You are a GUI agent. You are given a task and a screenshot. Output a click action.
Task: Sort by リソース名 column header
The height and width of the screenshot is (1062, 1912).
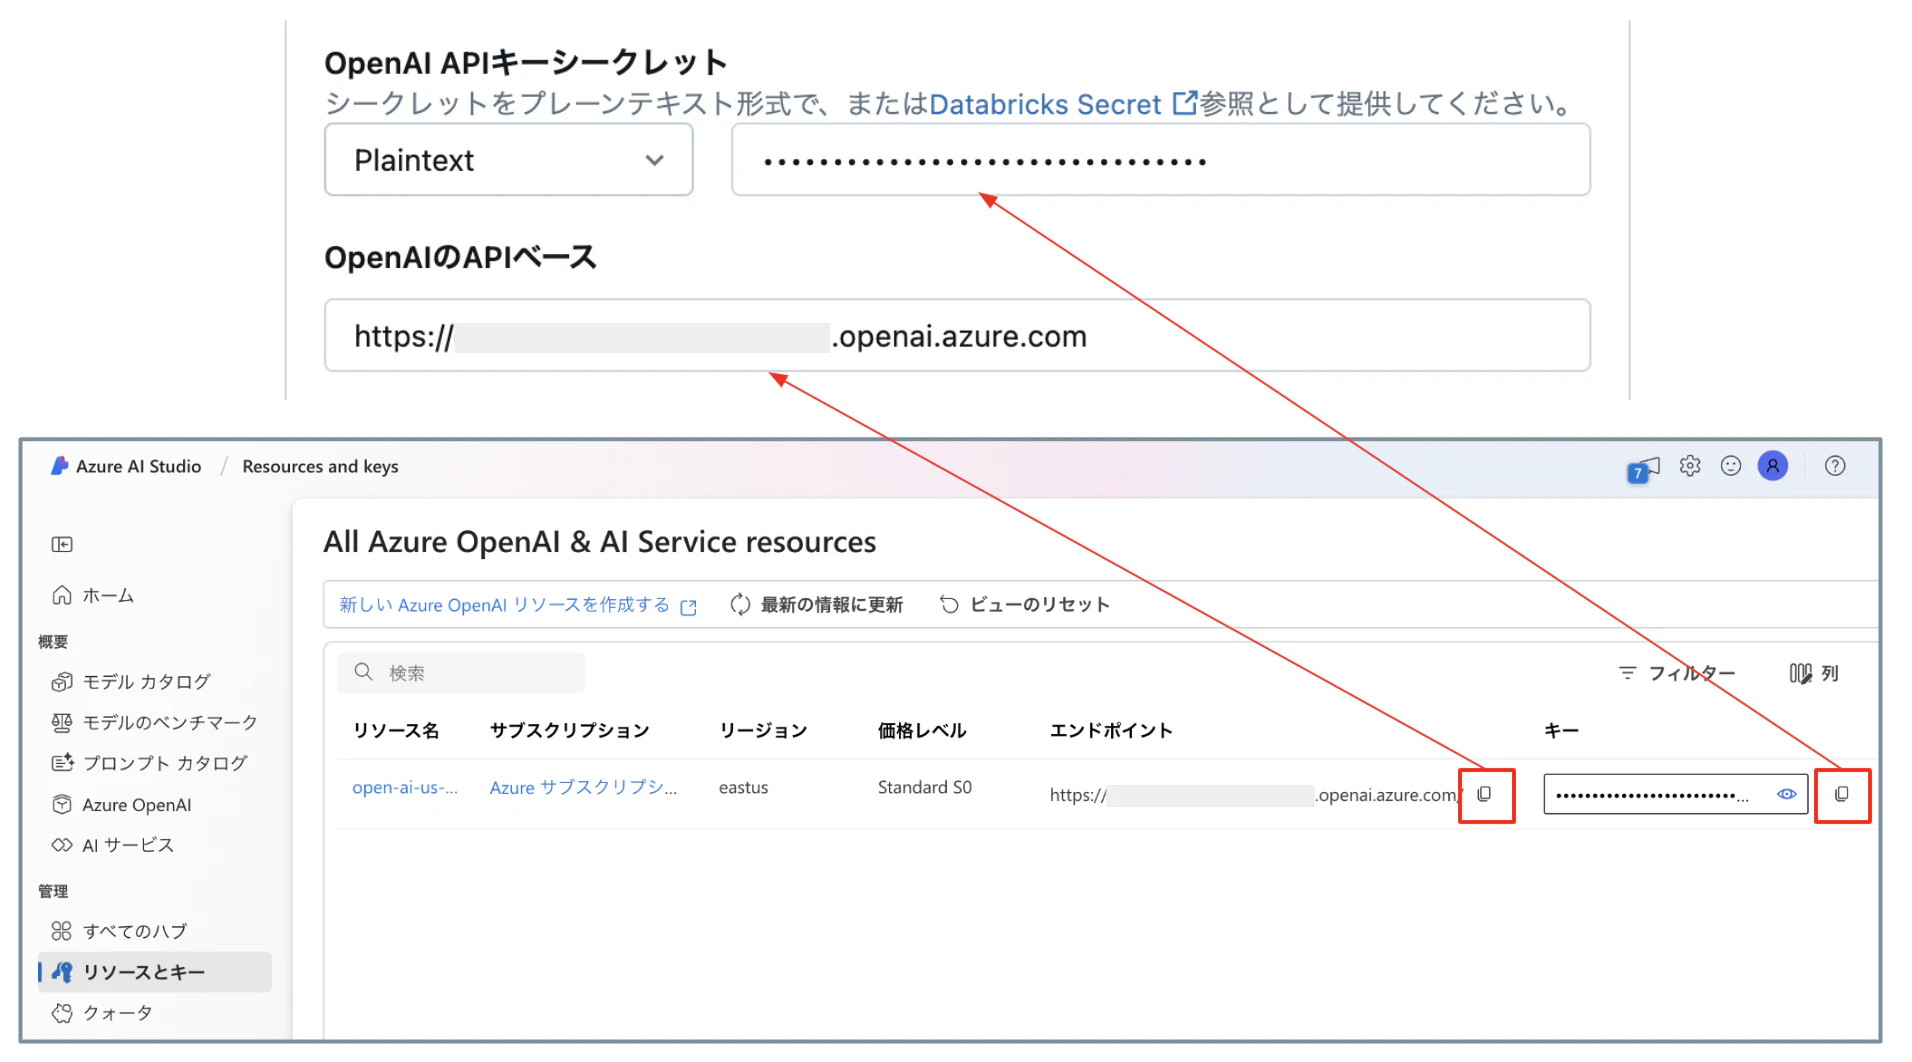pos(396,731)
